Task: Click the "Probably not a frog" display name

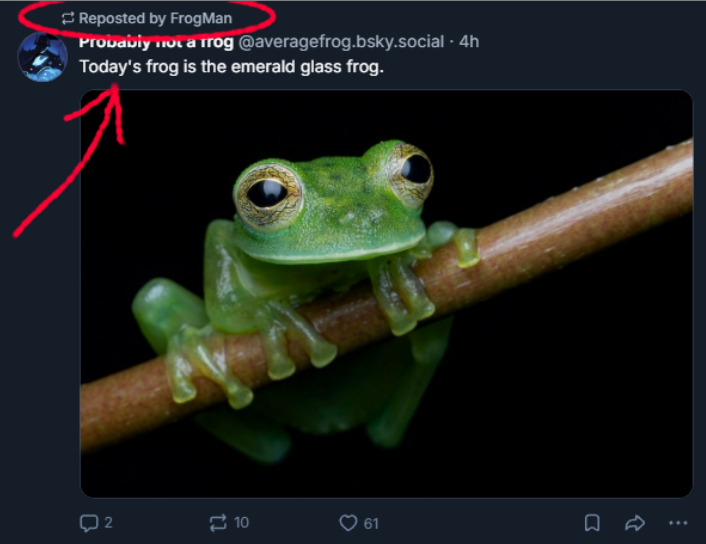Action: [156, 42]
